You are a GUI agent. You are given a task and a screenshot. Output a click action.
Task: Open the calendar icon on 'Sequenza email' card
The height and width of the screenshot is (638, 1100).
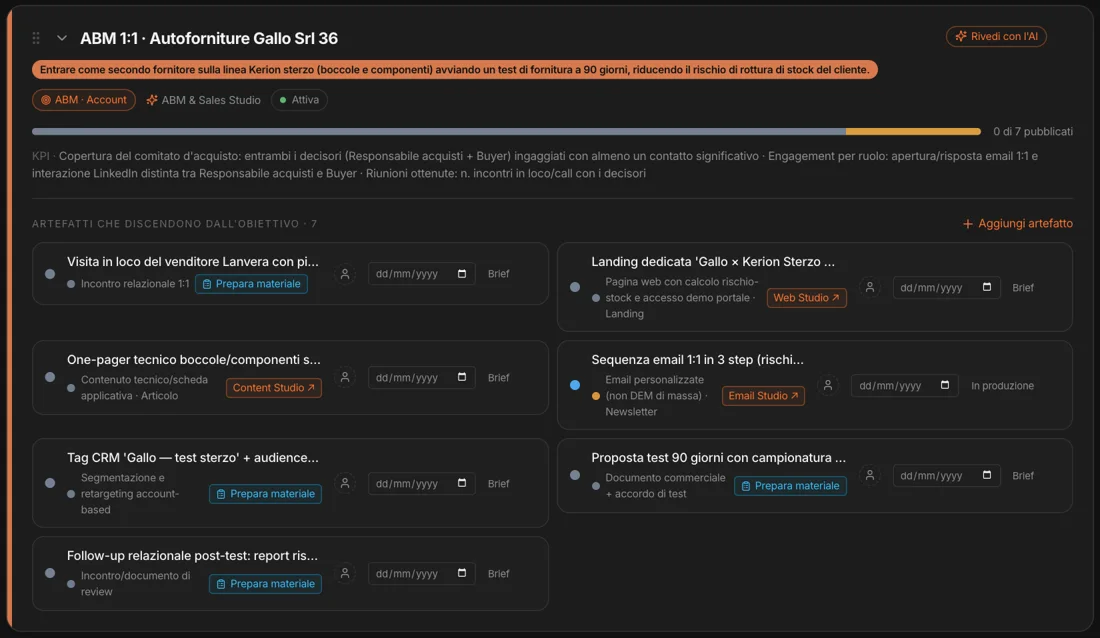tap(944, 385)
